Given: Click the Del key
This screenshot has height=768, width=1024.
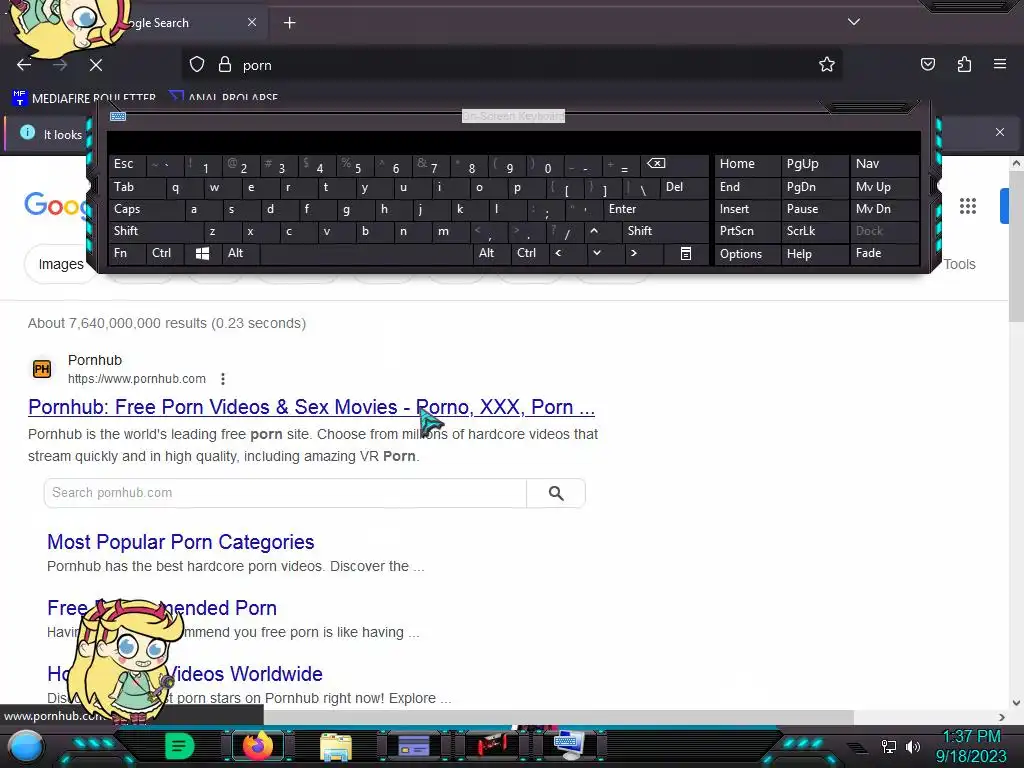Looking at the screenshot, I should point(684,187).
